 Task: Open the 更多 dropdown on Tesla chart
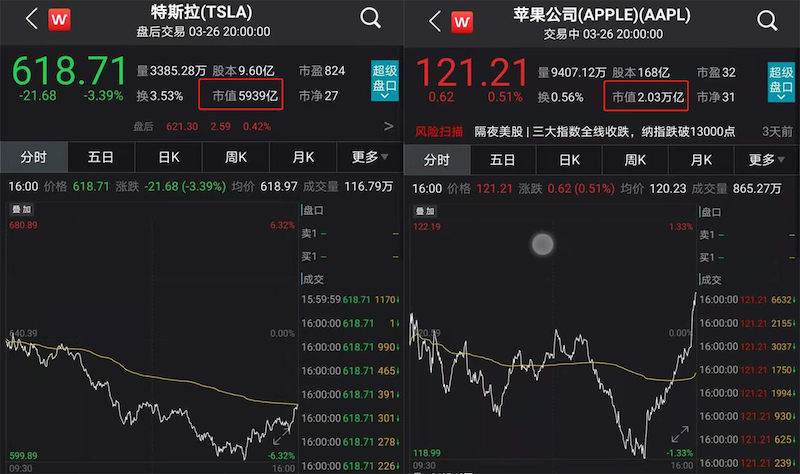pos(370,157)
